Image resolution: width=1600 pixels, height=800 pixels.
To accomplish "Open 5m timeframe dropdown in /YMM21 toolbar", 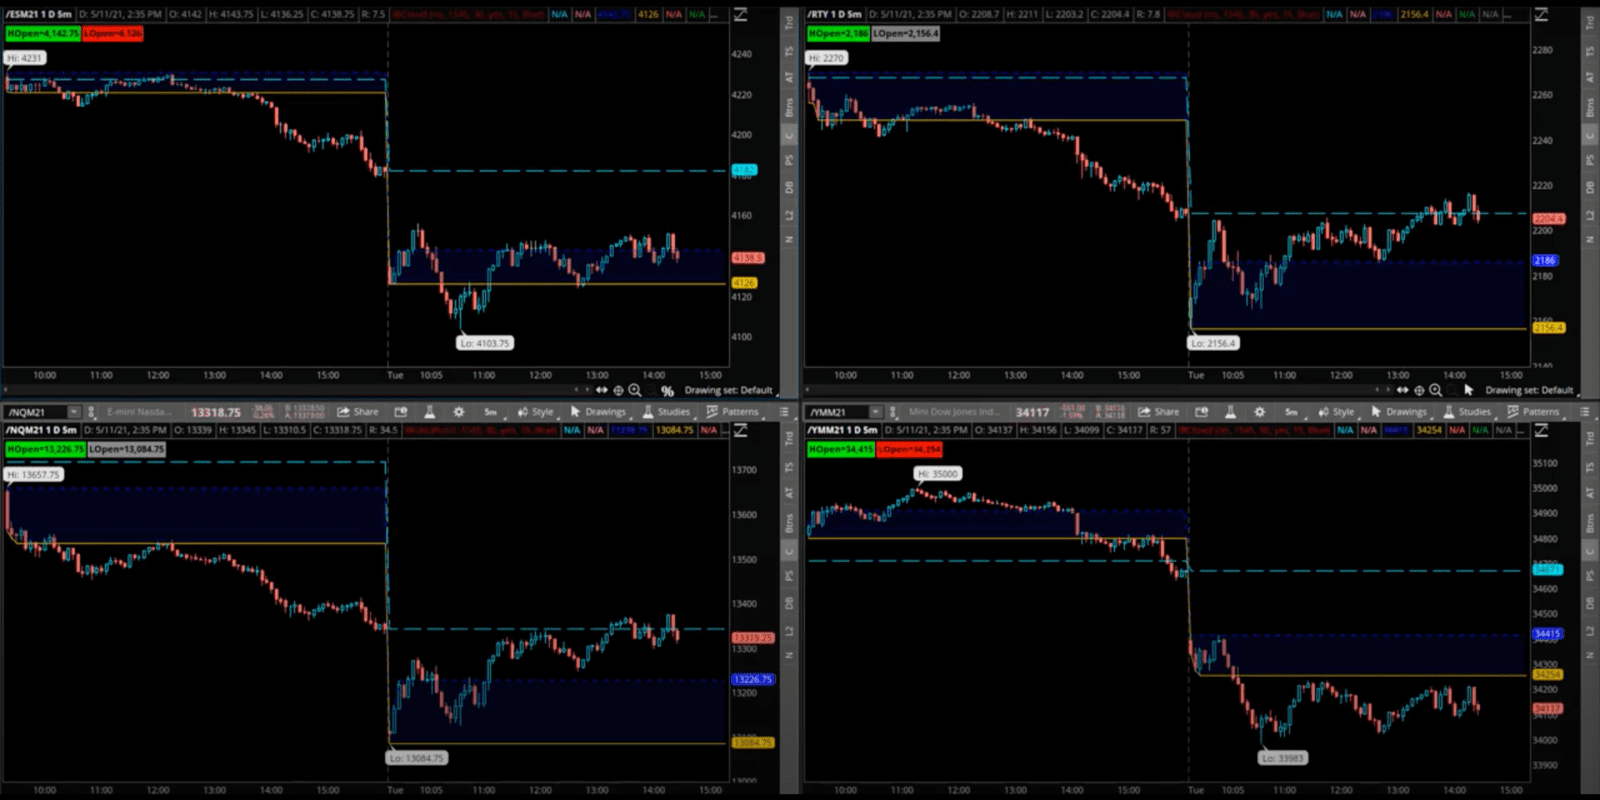I will [1291, 412].
